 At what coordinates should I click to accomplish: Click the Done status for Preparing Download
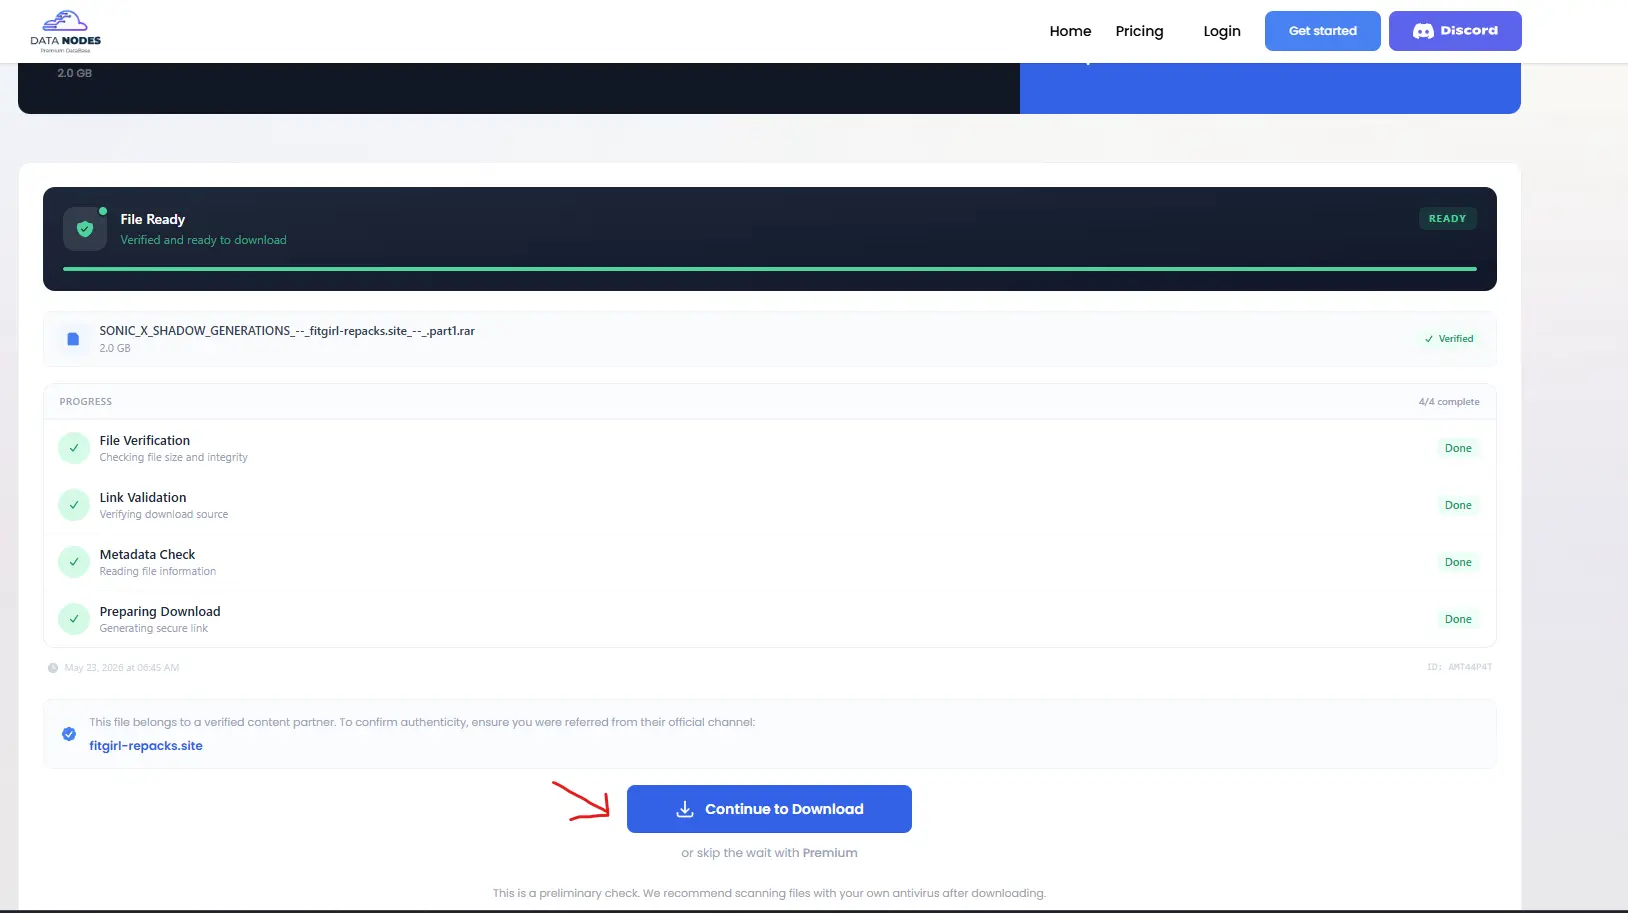pos(1458,619)
